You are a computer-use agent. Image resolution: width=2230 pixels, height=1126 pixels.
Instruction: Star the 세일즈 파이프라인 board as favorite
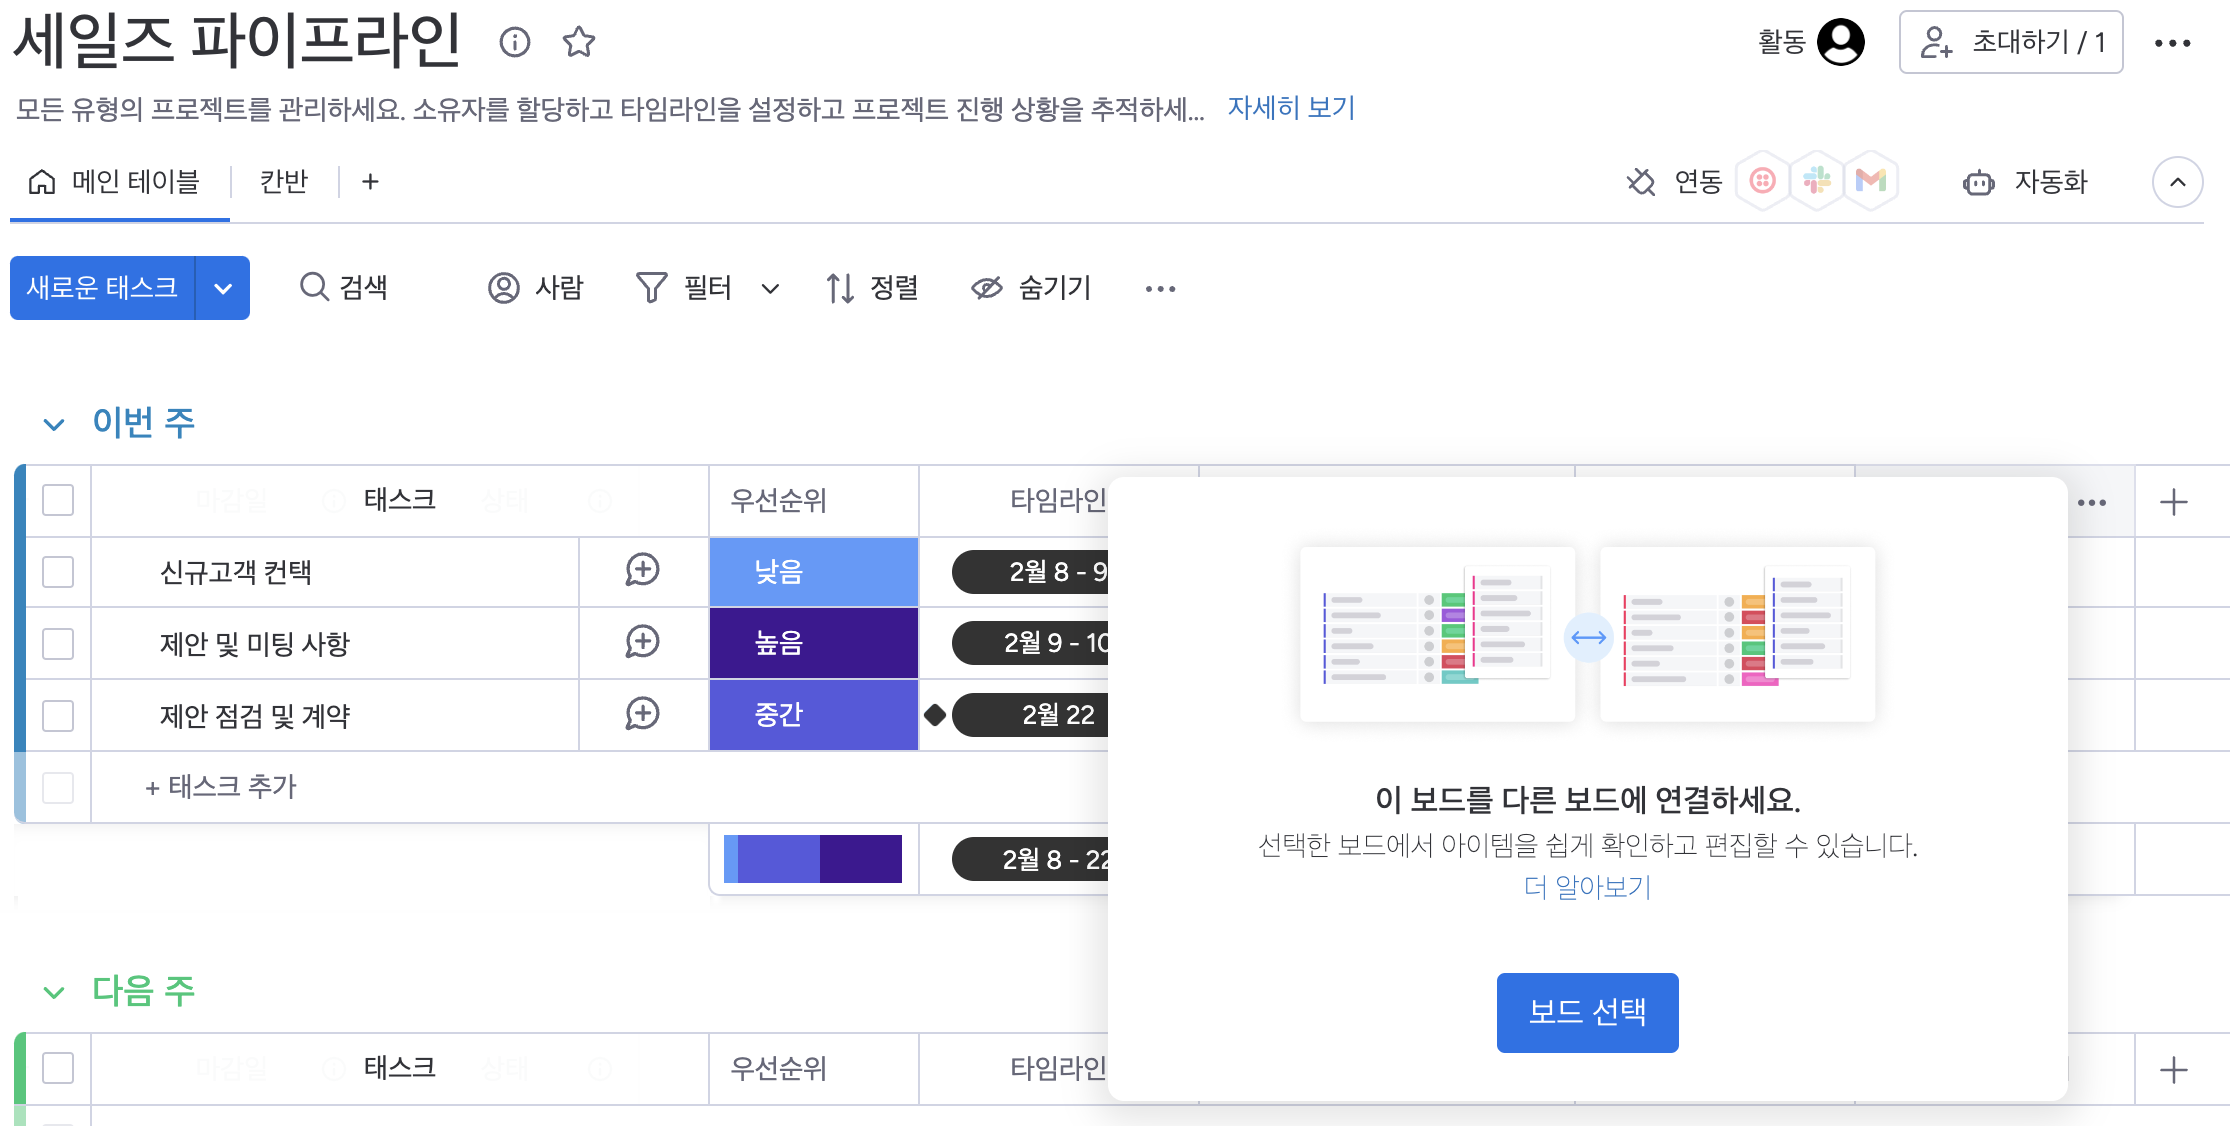(x=579, y=42)
